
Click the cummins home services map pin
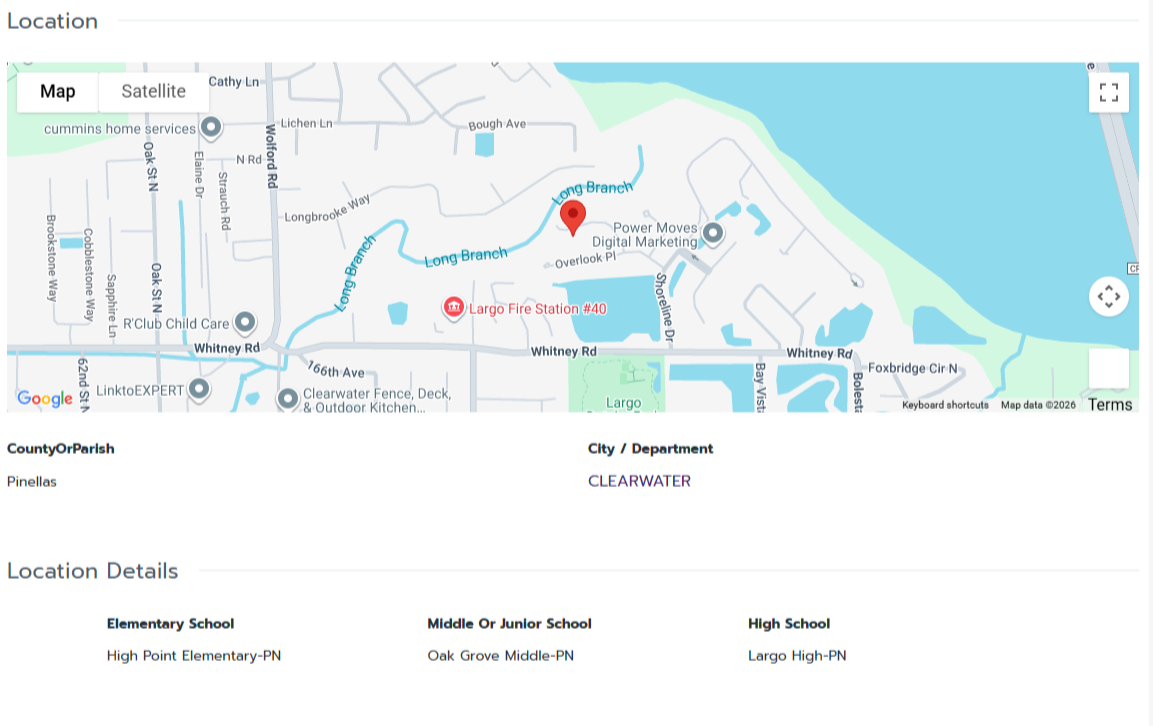209,126
